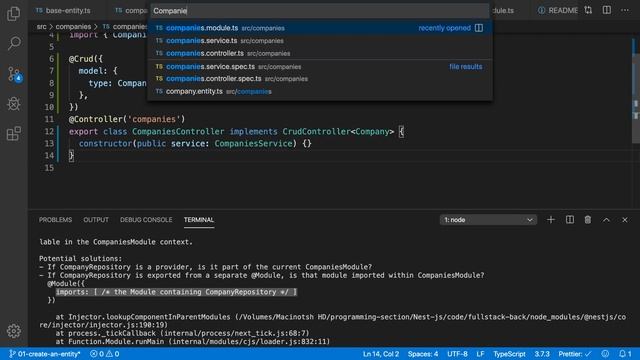Open the Source Control view
The image size is (640, 360).
[x=14, y=74]
